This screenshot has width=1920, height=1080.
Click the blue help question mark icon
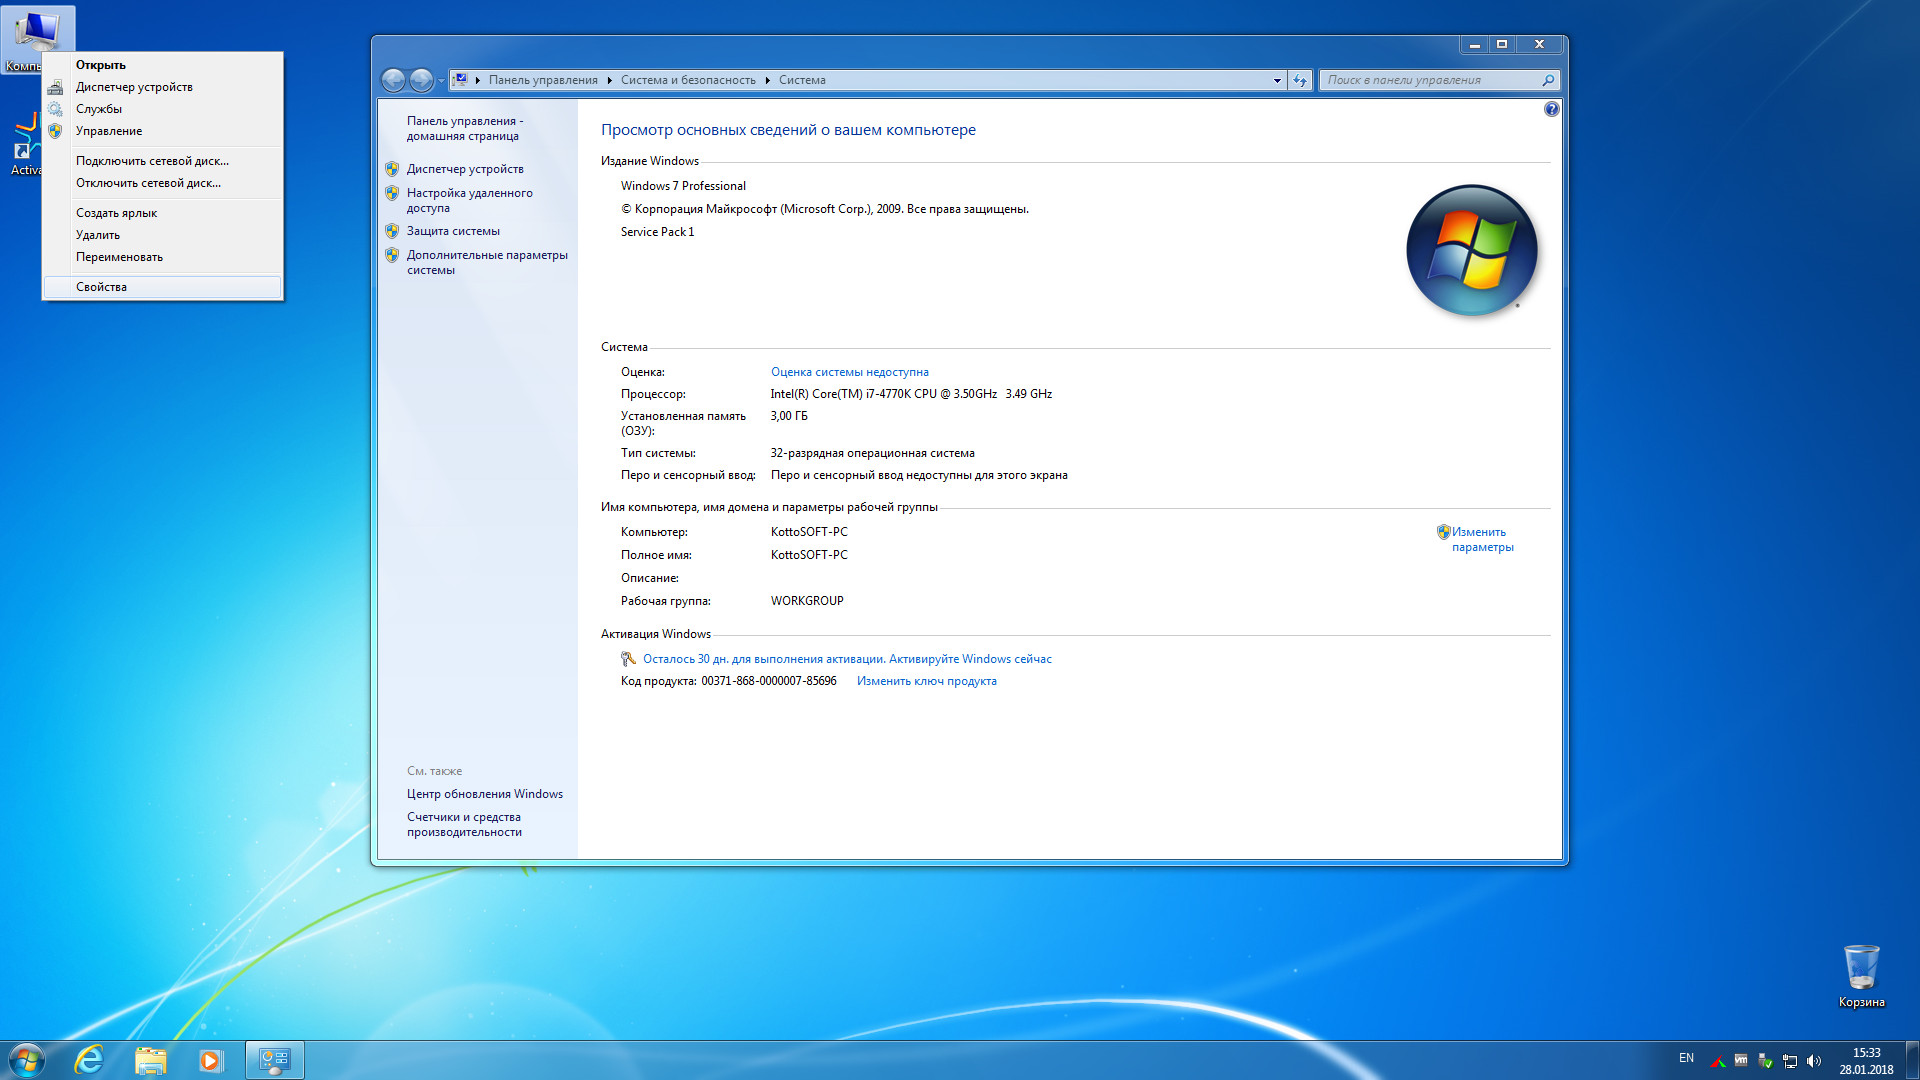[x=1551, y=109]
